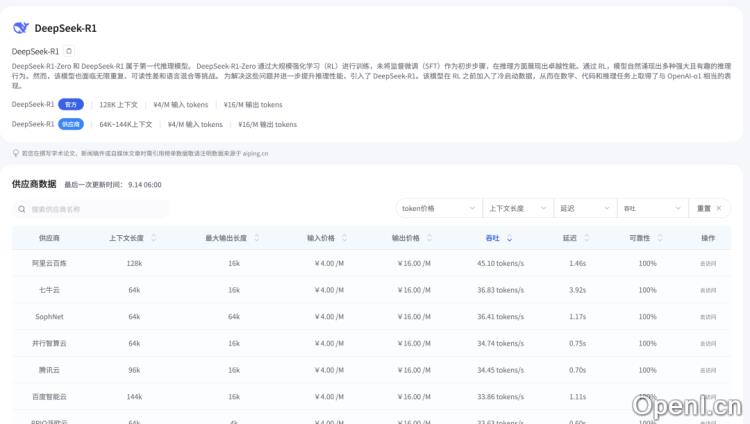750x424 pixels.
Task: Open the 延迟 filter dropdown
Action: point(585,208)
